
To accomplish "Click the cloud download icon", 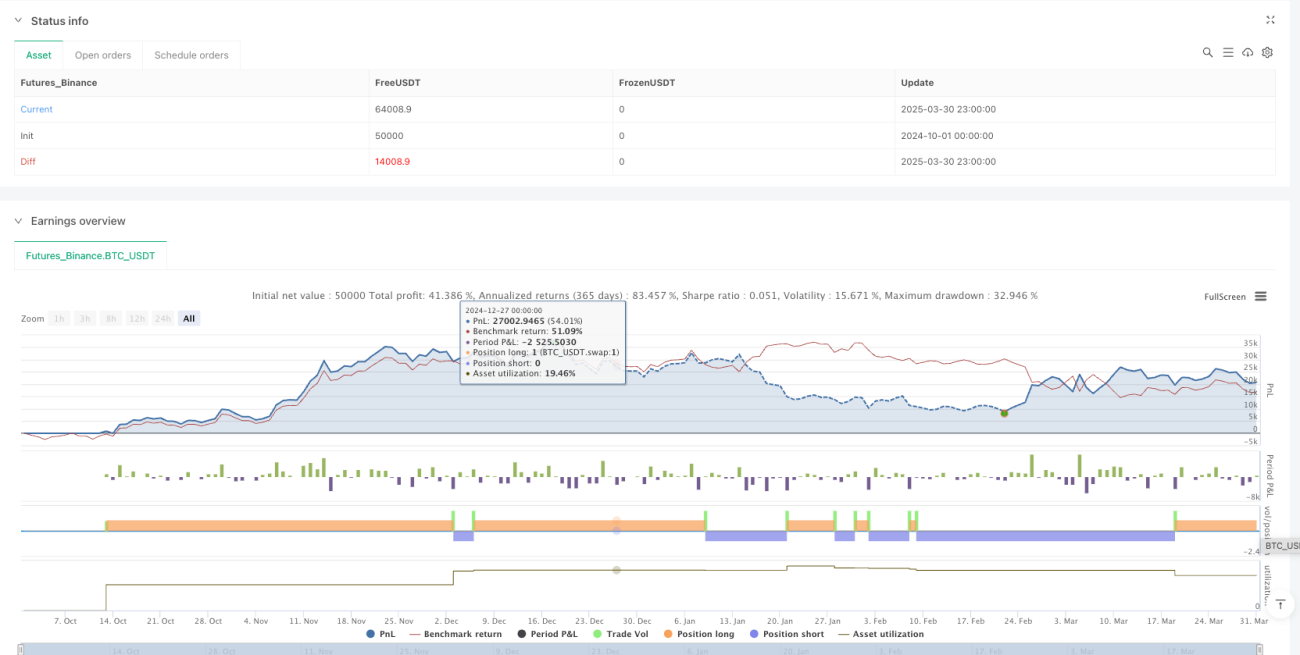I will click(1248, 52).
